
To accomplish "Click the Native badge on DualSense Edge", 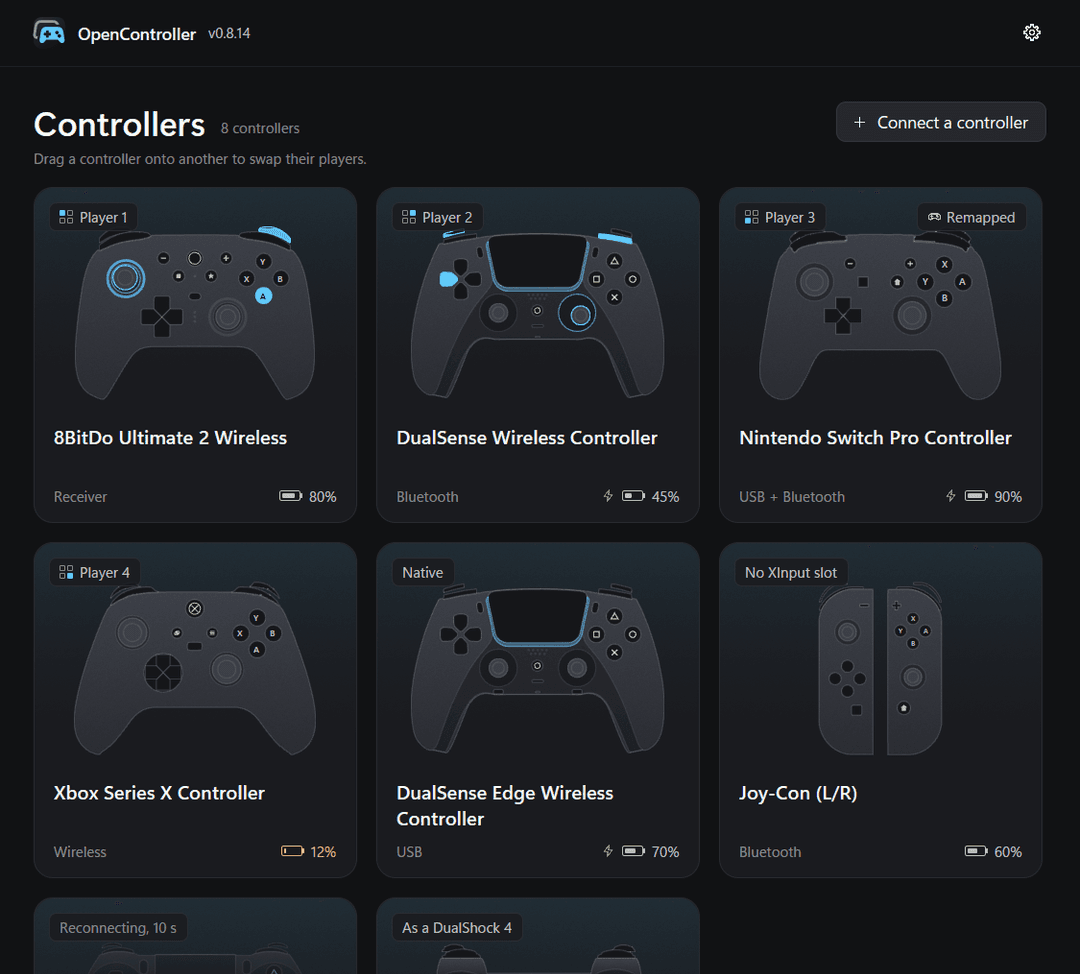I will click(423, 572).
